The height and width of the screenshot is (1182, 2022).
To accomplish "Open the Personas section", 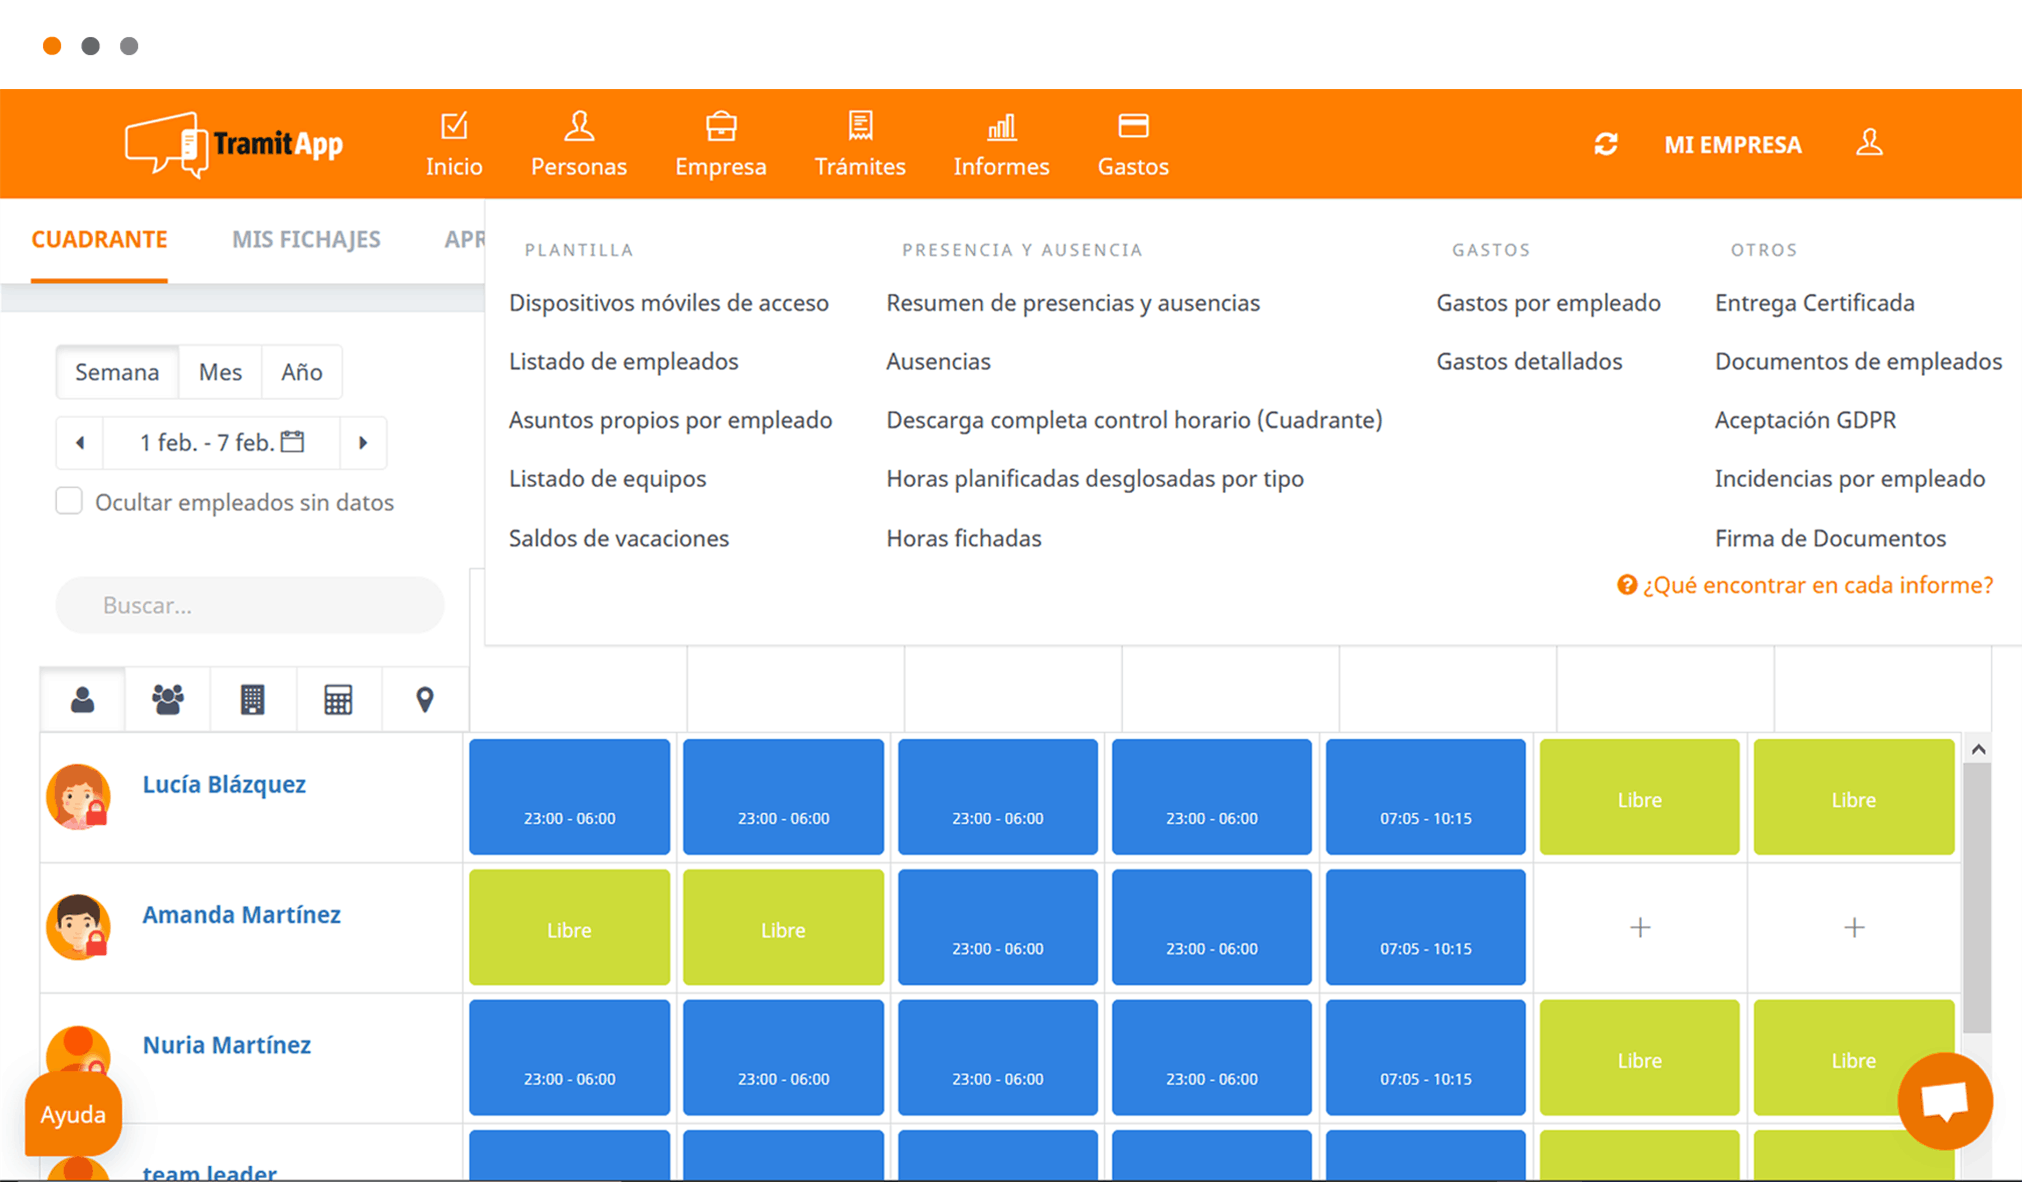I will tap(579, 145).
